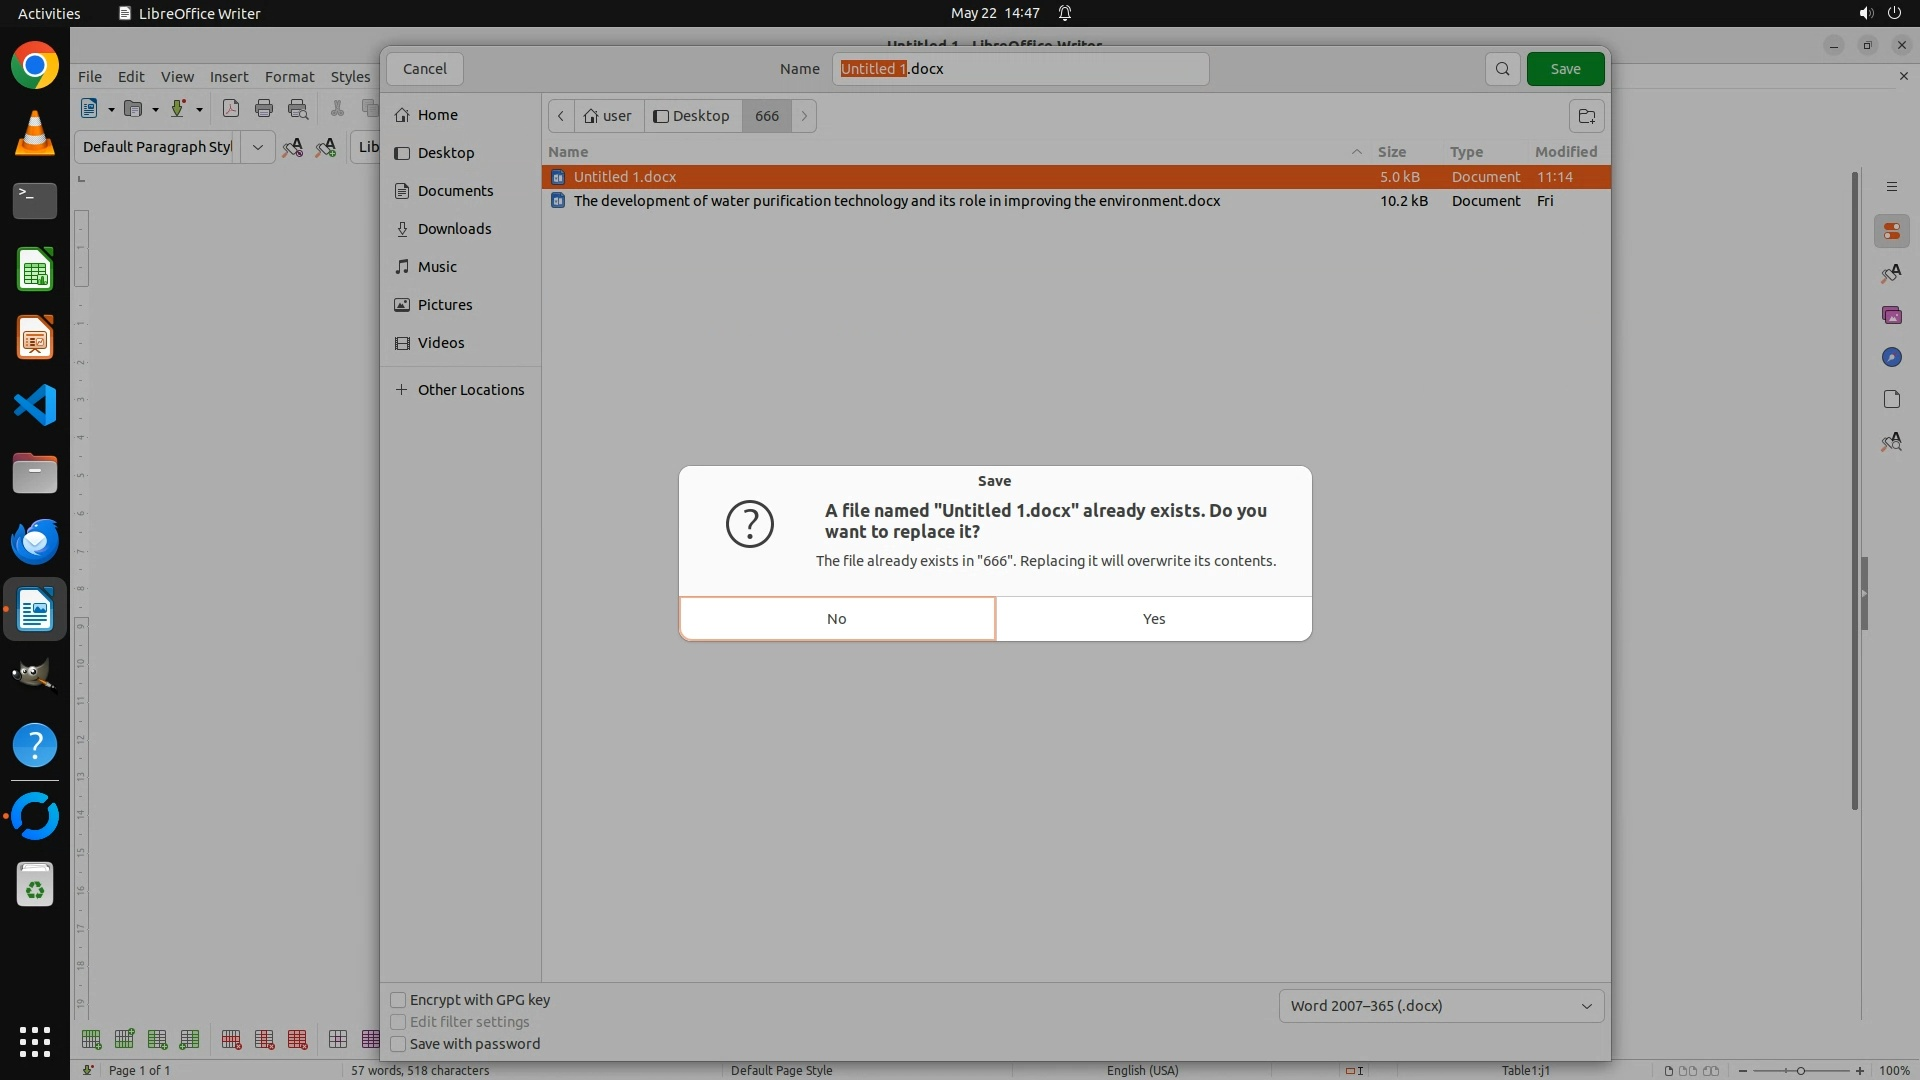Toggle Edit filter settings checkbox

[x=398, y=1022]
